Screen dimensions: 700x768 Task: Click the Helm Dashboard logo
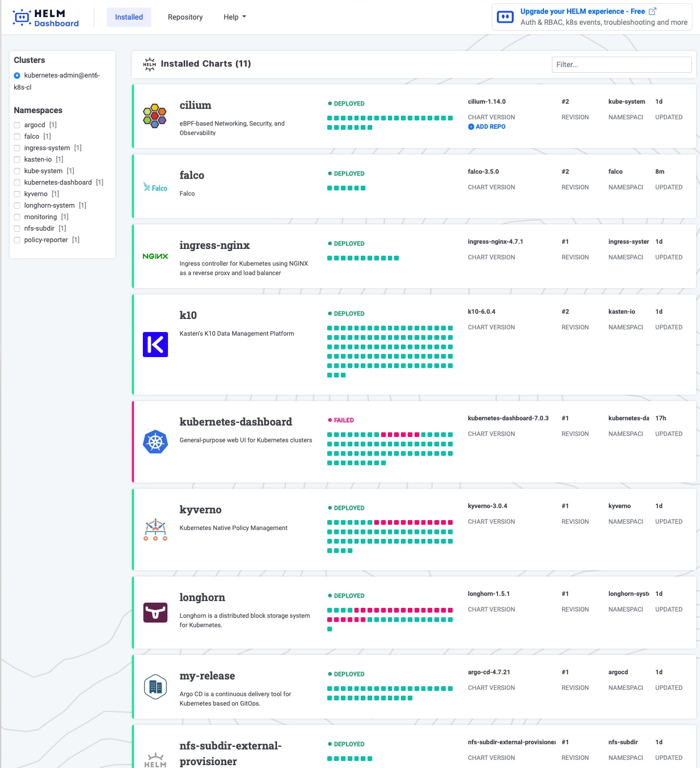coord(46,18)
